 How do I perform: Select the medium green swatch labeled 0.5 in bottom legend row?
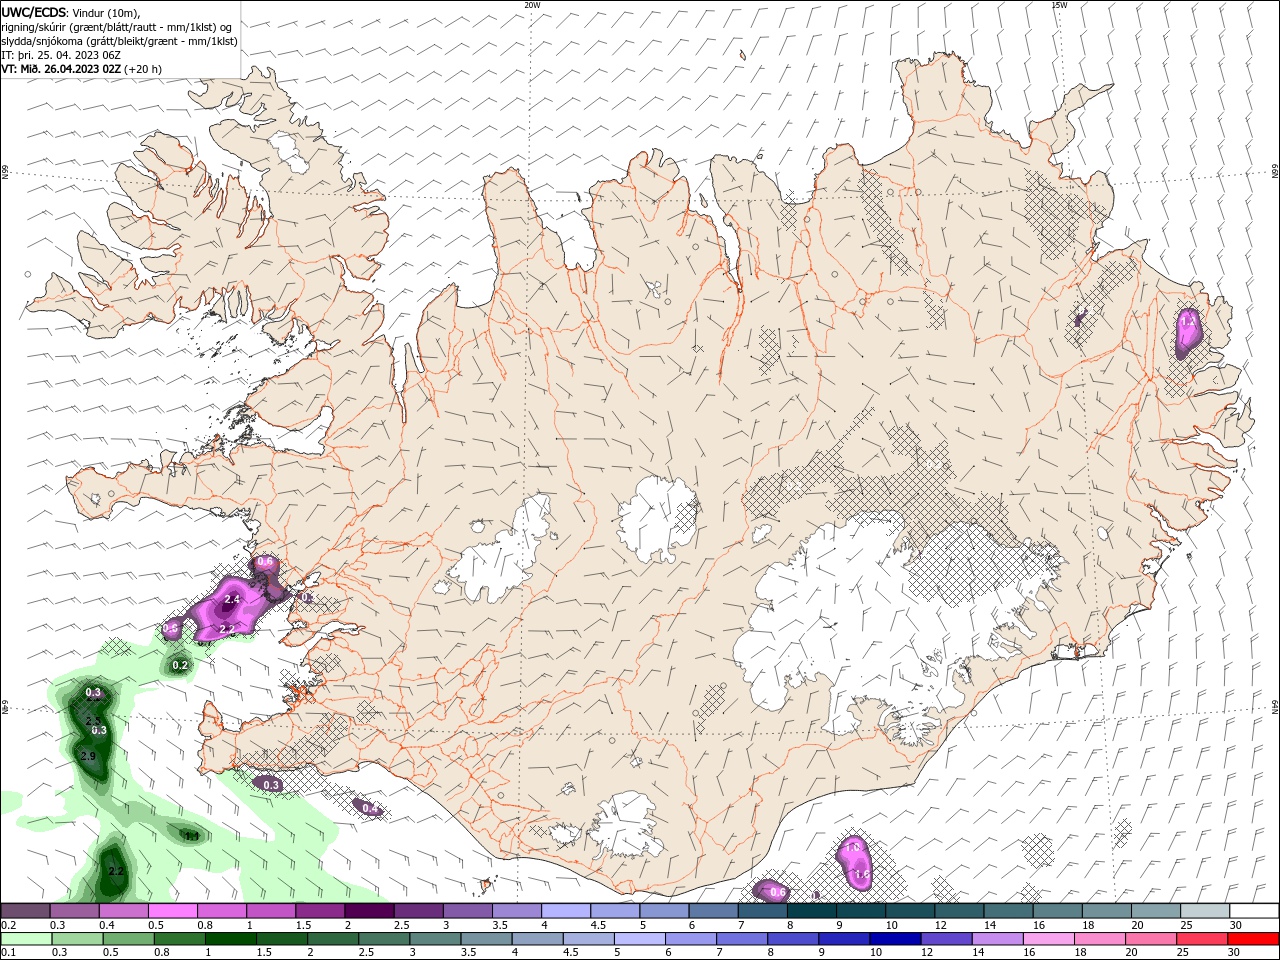(x=127, y=939)
